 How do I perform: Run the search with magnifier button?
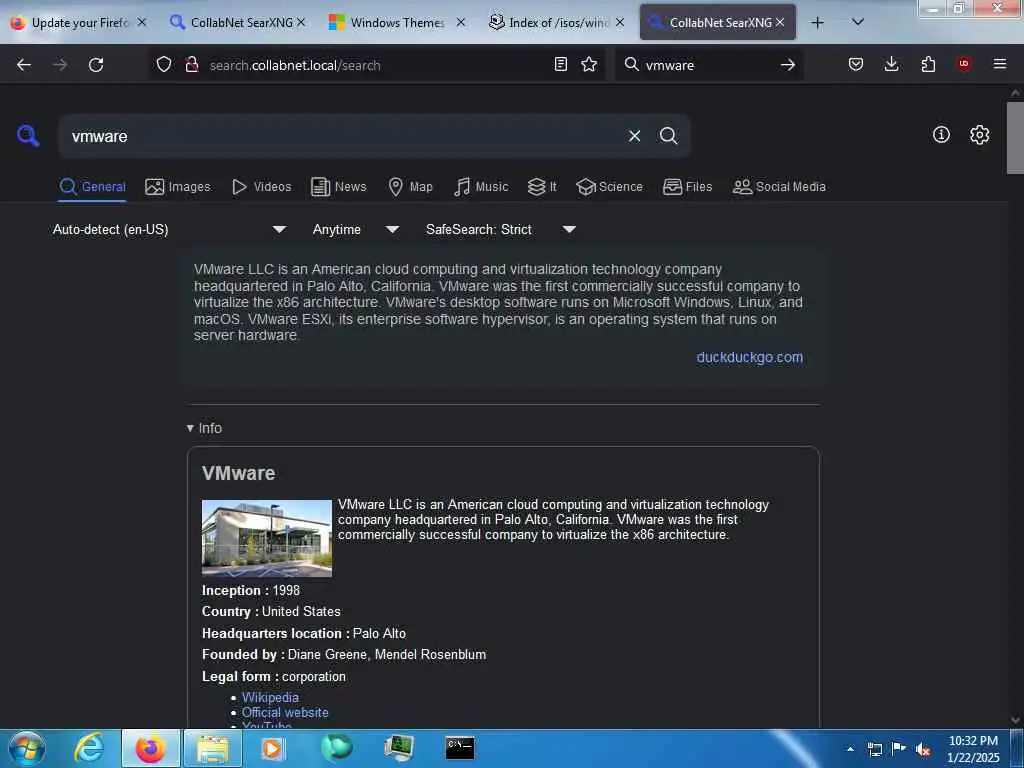pyautogui.click(x=668, y=136)
